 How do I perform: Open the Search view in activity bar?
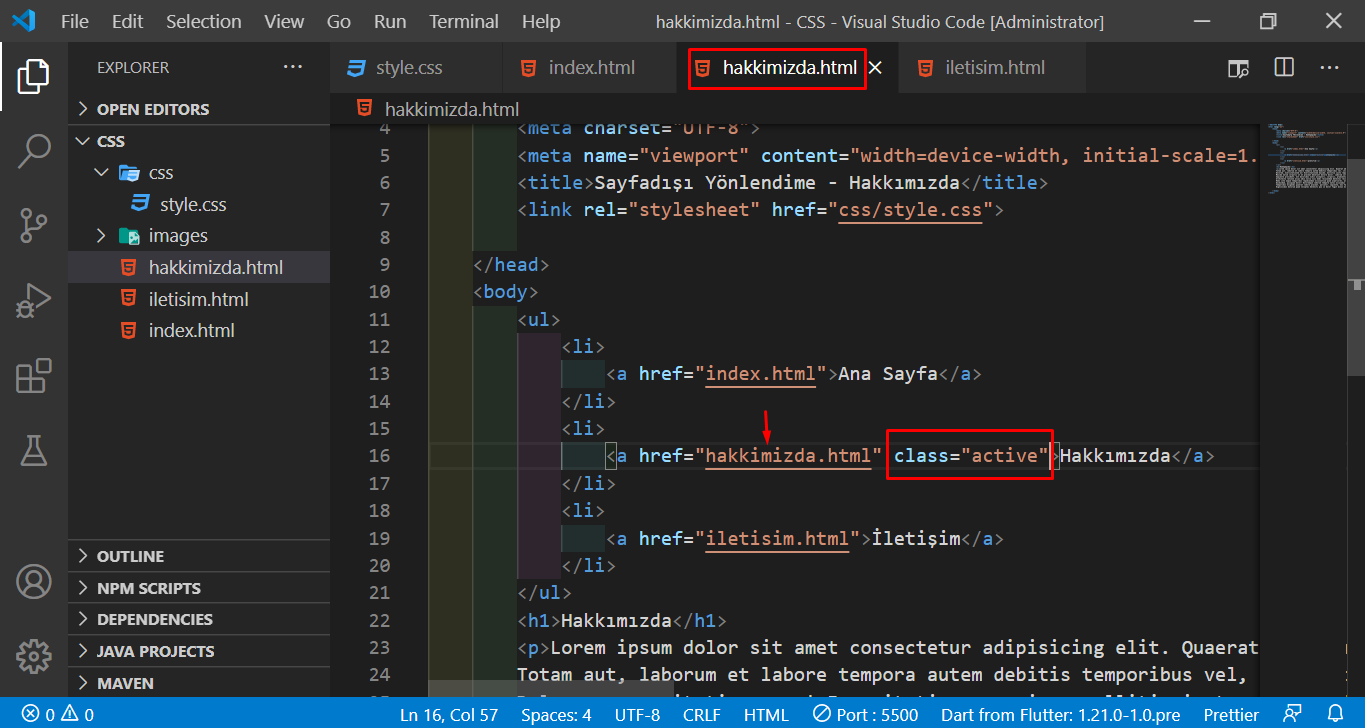[34, 151]
